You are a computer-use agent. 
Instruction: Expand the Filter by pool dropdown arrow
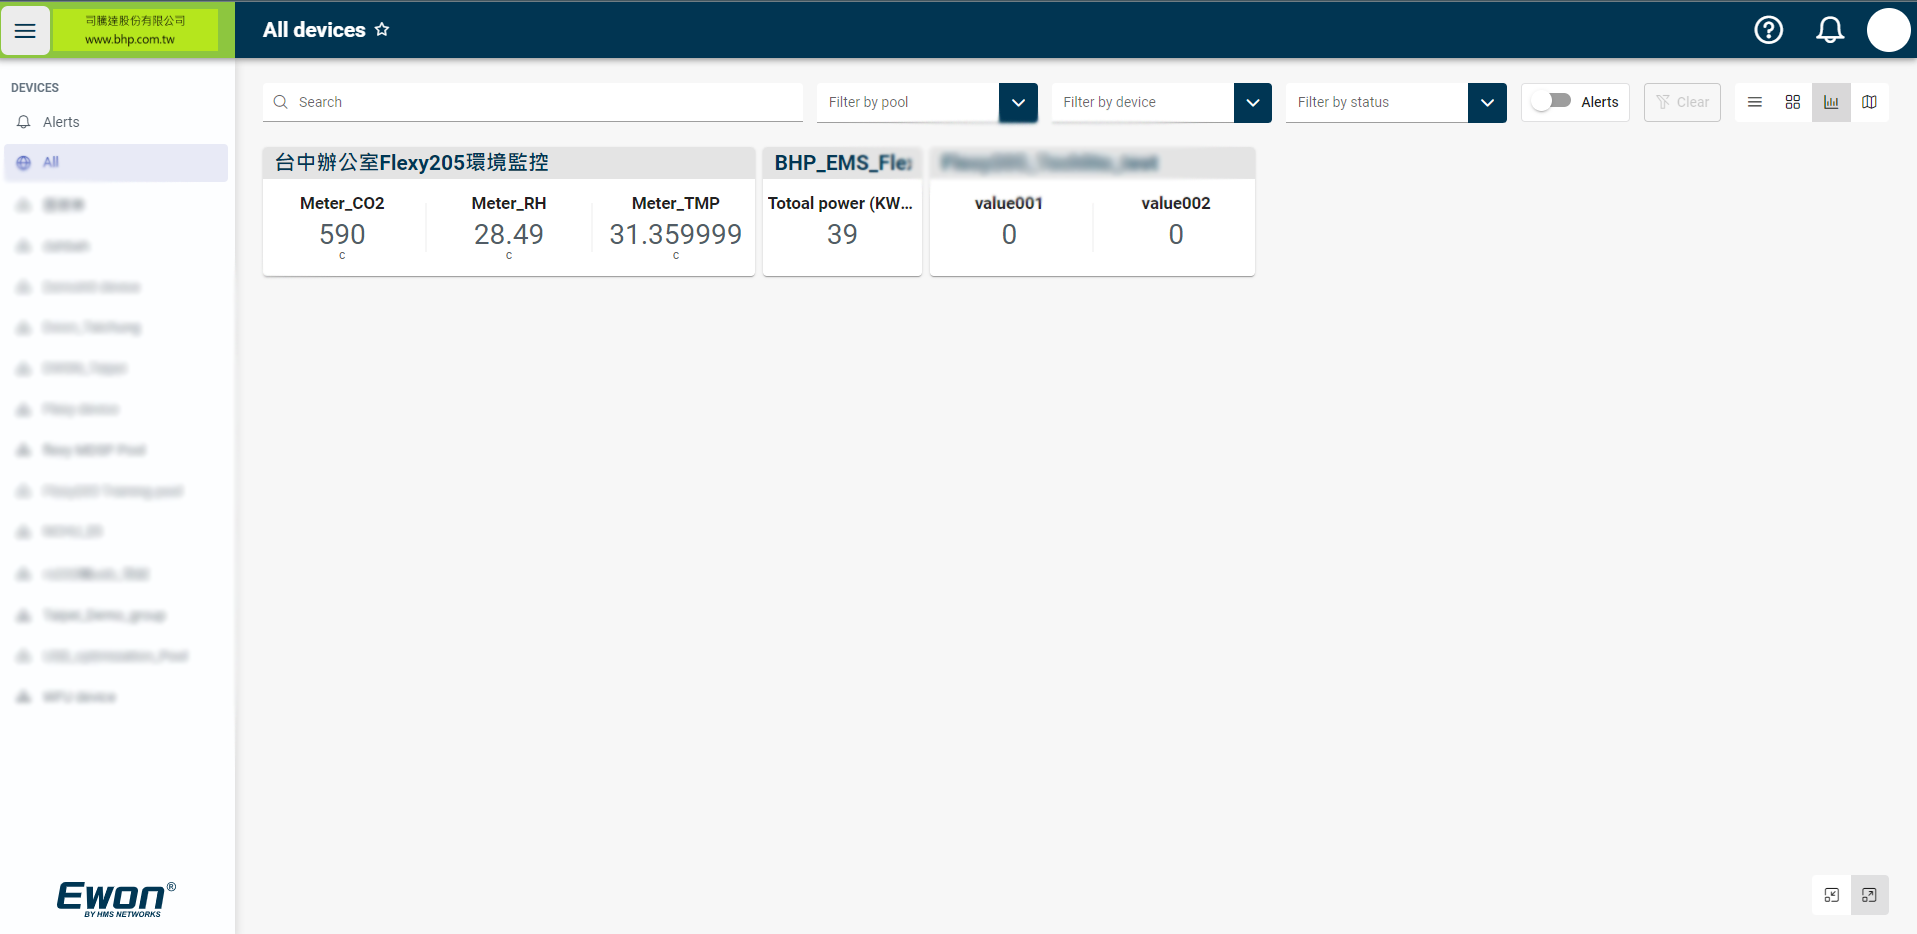[1018, 102]
